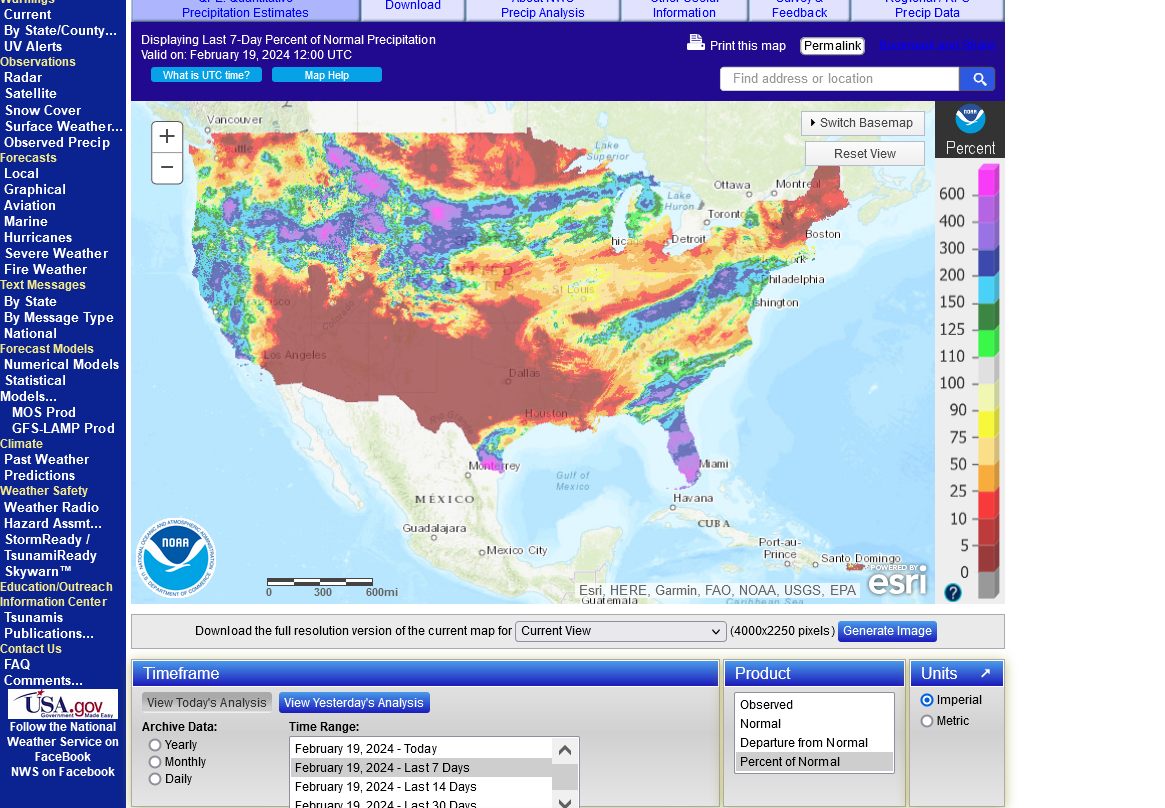
Task: Open the Precip Analysis tab
Action: tap(542, 9)
